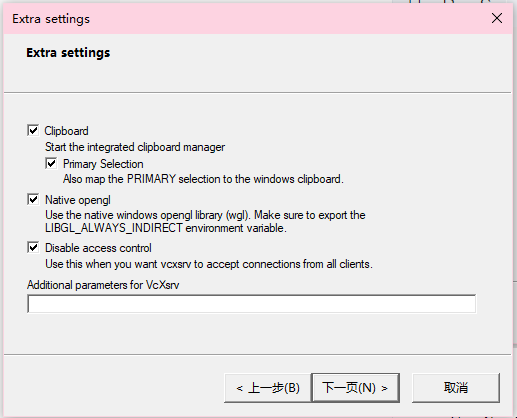Cancel the wizard with 取消 button

pos(456,388)
